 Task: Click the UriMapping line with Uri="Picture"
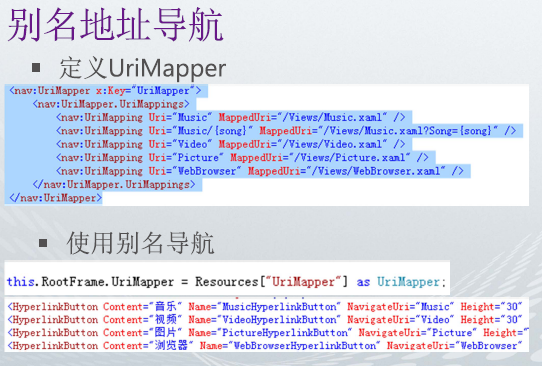(x=242, y=158)
